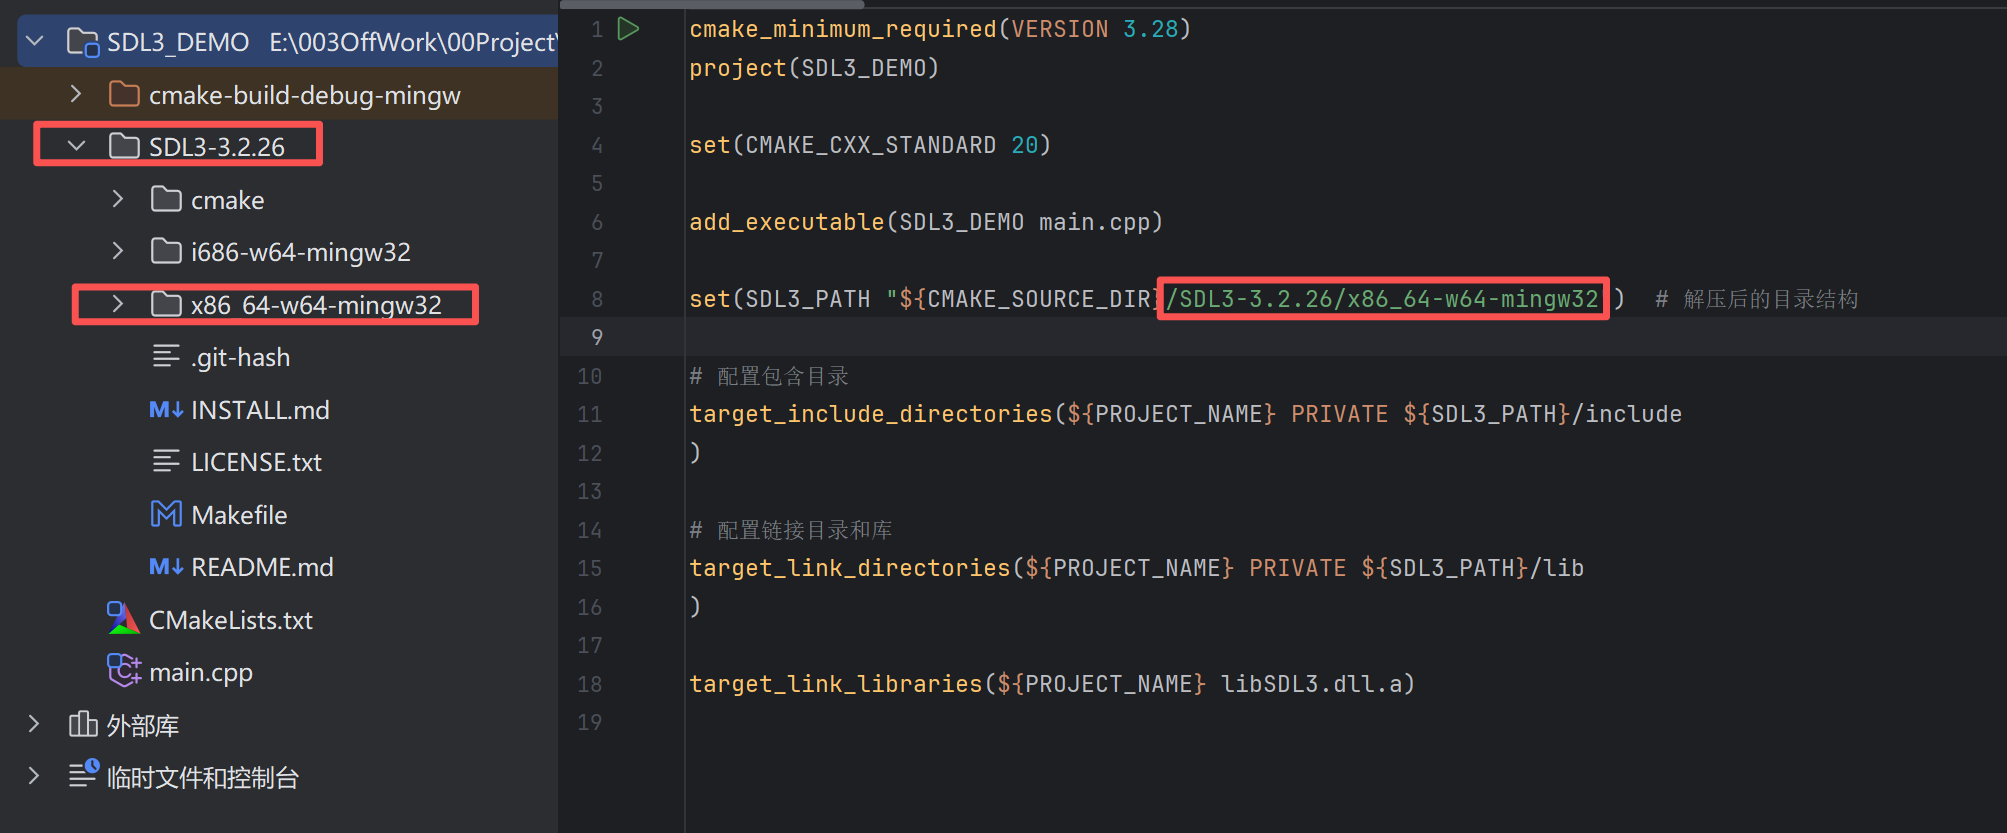Viewport: 2007px width, 833px height.
Task: Expand the 外部库 node
Action: [x=34, y=724]
